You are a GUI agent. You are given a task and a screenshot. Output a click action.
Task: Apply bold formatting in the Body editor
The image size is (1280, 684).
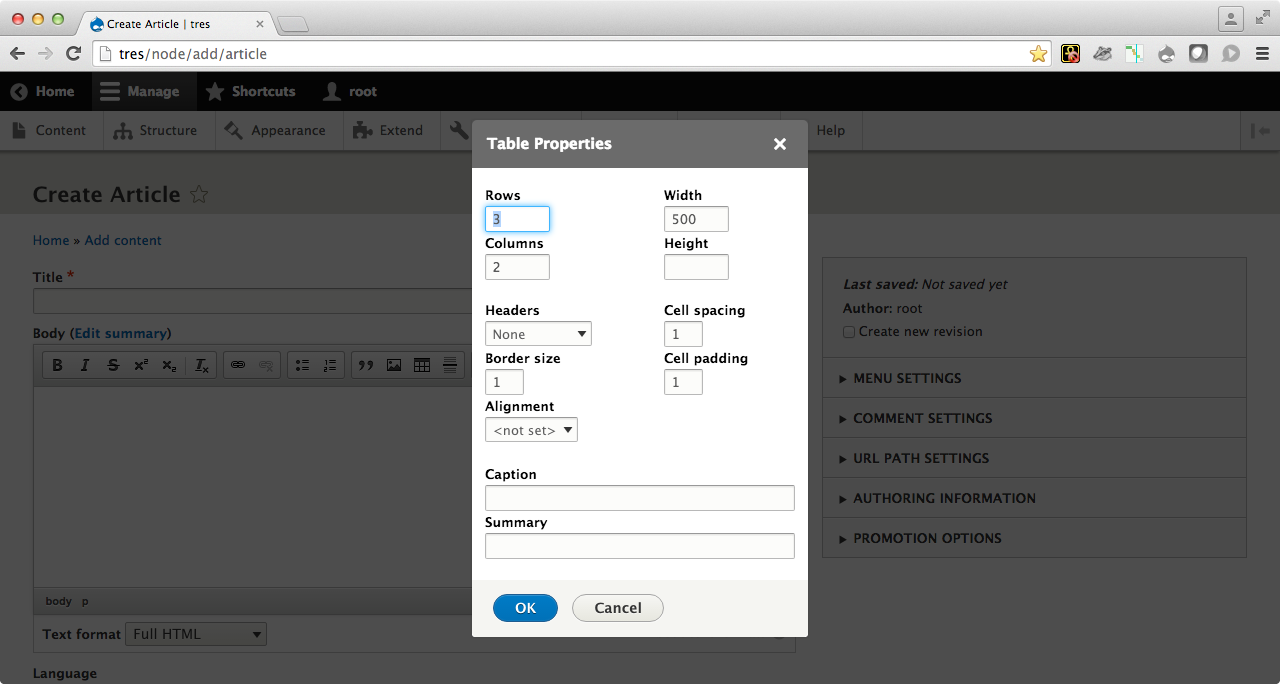[x=57, y=364]
